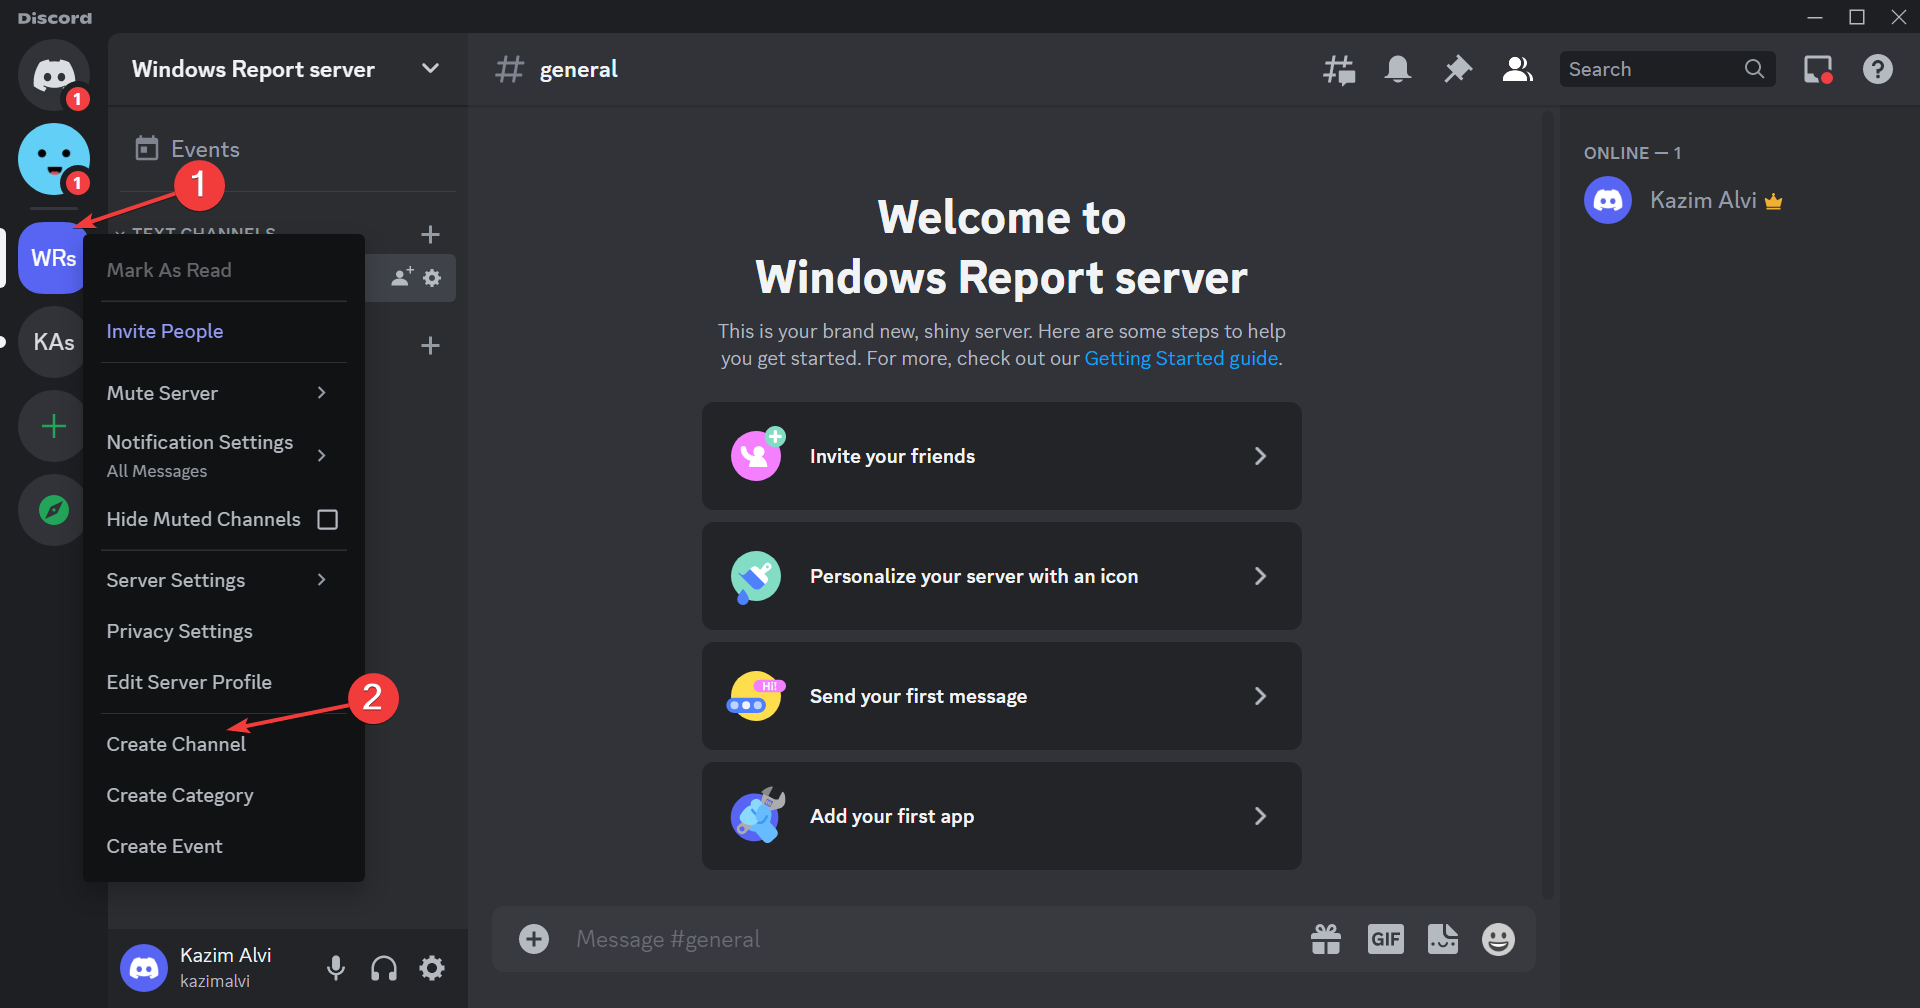Open the edit channel gear icon
The image size is (1920, 1008).
pos(432,278)
